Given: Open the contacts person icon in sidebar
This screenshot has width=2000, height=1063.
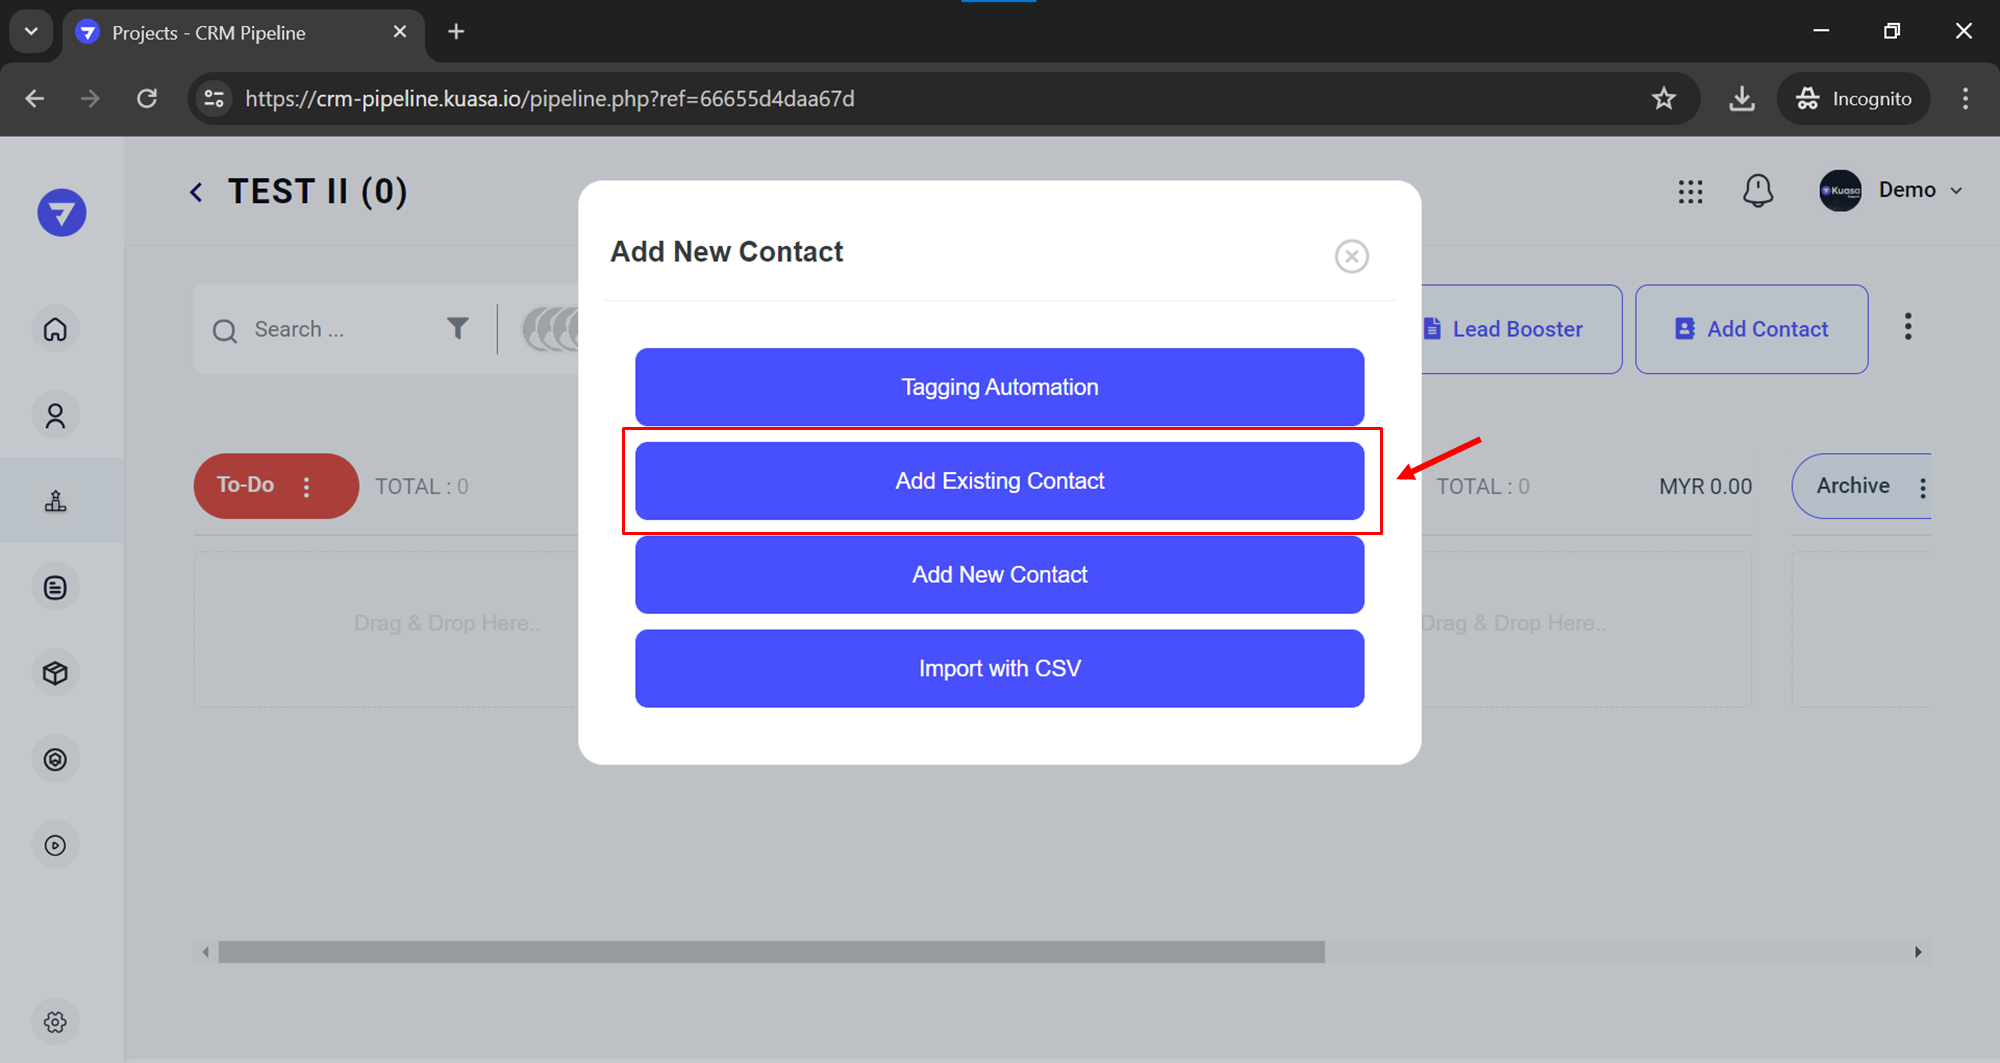Looking at the screenshot, I should tap(56, 415).
